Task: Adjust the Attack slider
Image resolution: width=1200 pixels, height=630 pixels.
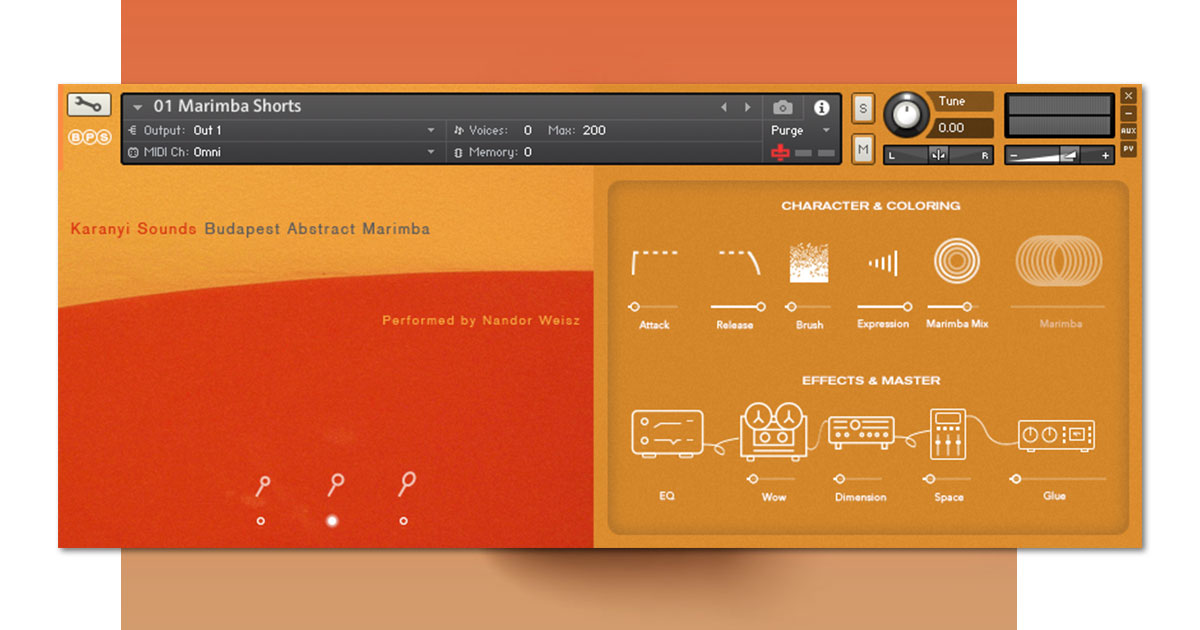Action: (x=634, y=308)
